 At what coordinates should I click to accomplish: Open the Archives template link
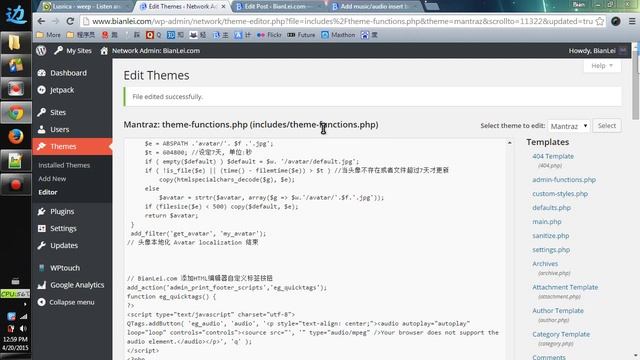click(x=545, y=264)
